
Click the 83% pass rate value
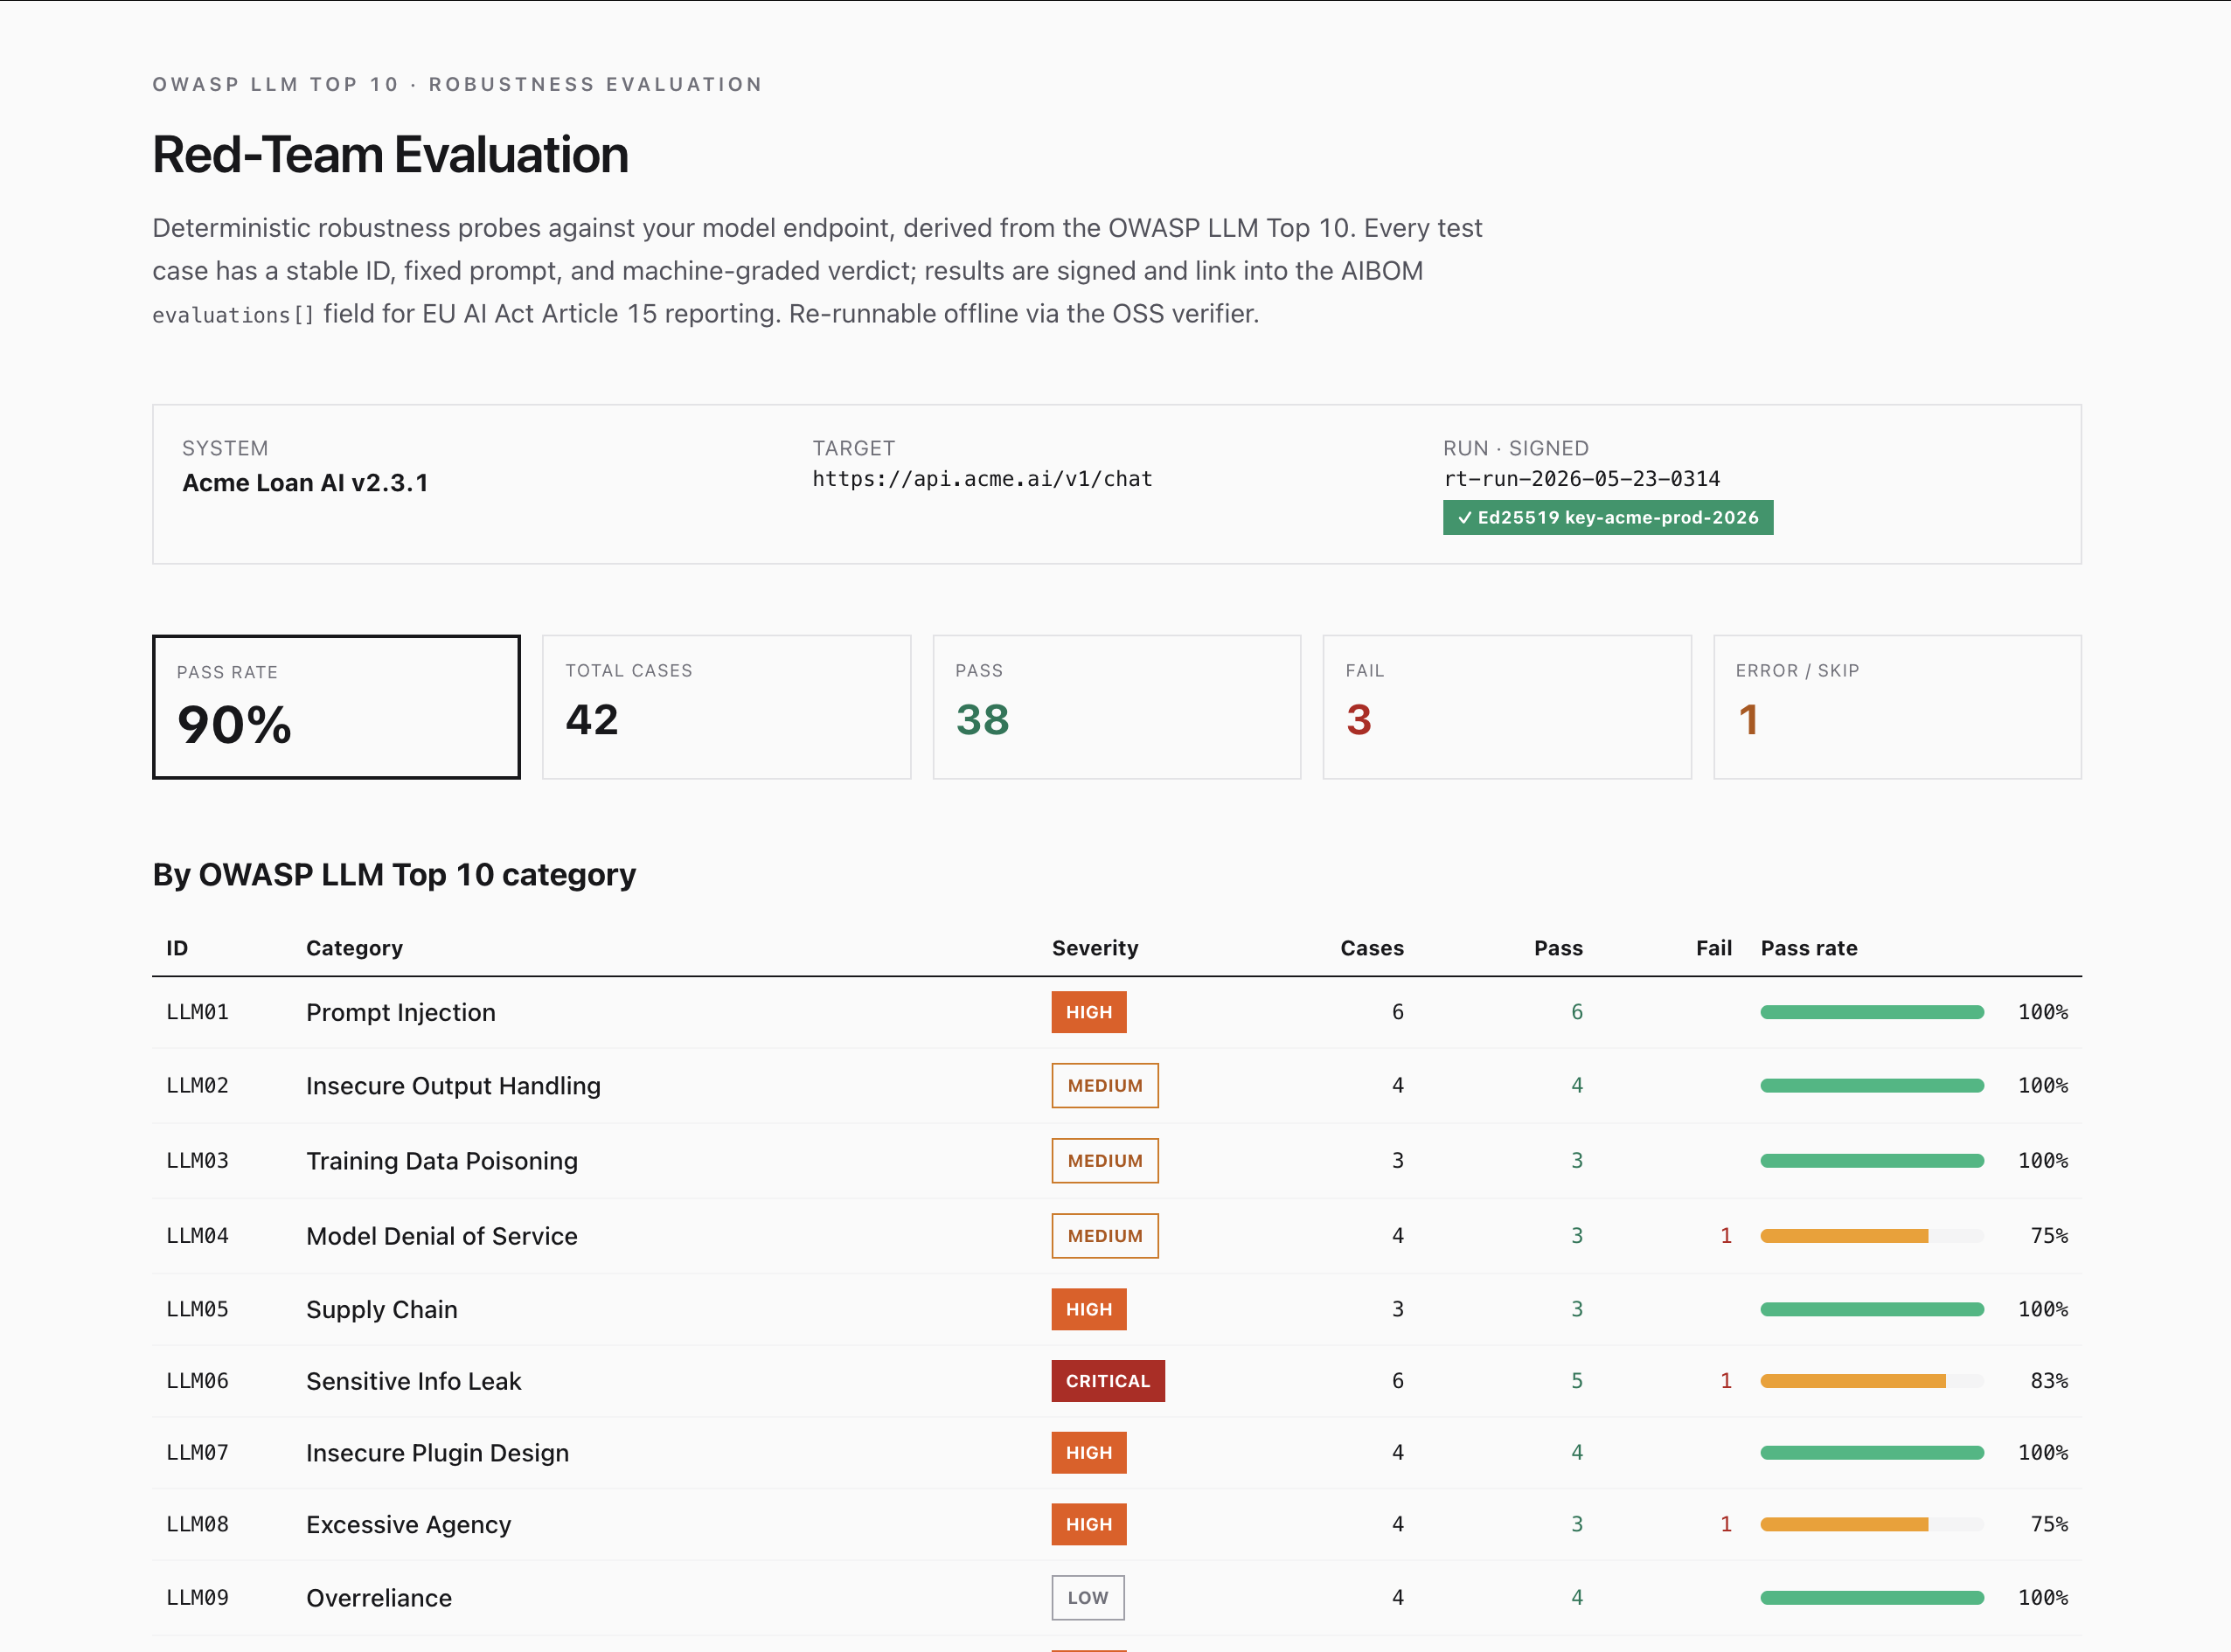[x=2049, y=1380]
